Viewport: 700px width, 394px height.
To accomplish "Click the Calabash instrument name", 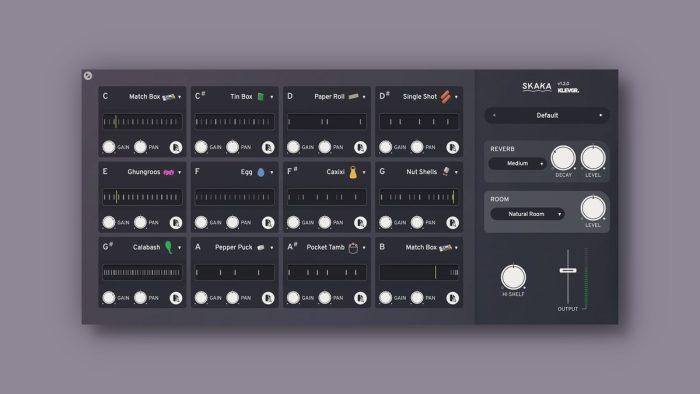I will click(x=146, y=247).
